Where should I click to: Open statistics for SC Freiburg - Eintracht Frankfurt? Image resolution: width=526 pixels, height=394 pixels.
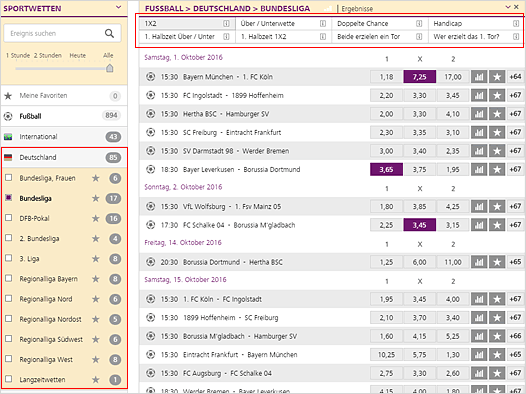[x=479, y=132]
